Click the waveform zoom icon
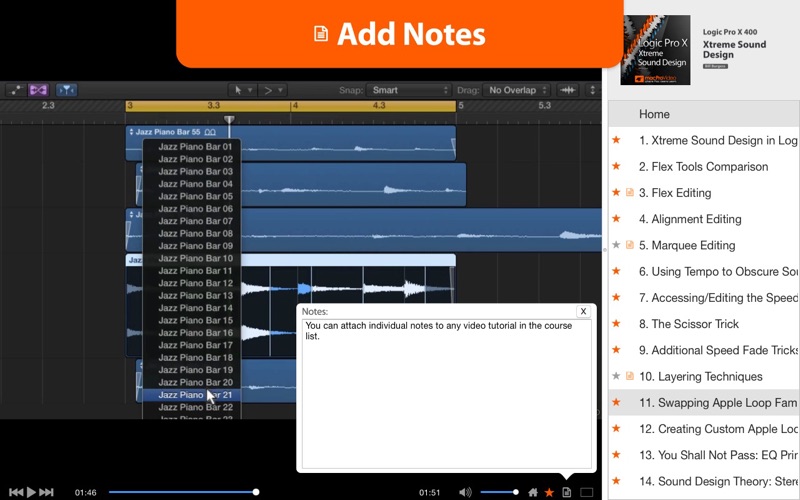Screen dimensions: 800x500 point(567,90)
